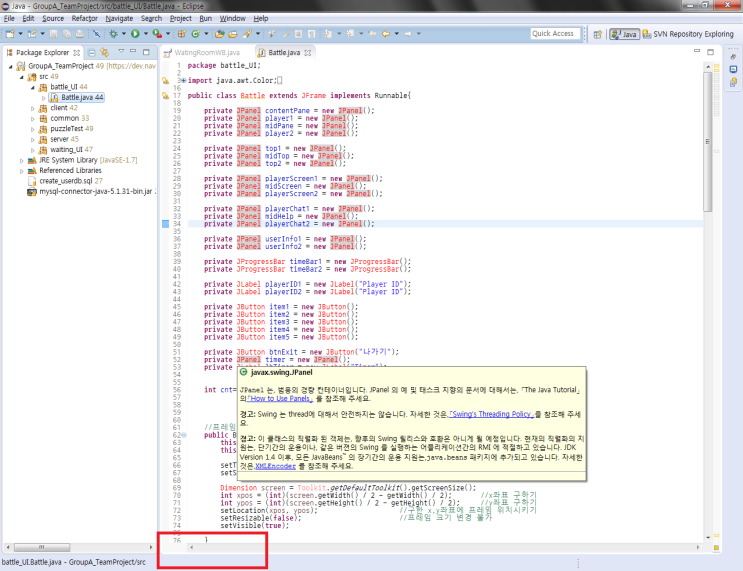Select mysql-connector-java-5.1.31-bin.jar file
This screenshot has height=571, width=743.
coord(92,191)
